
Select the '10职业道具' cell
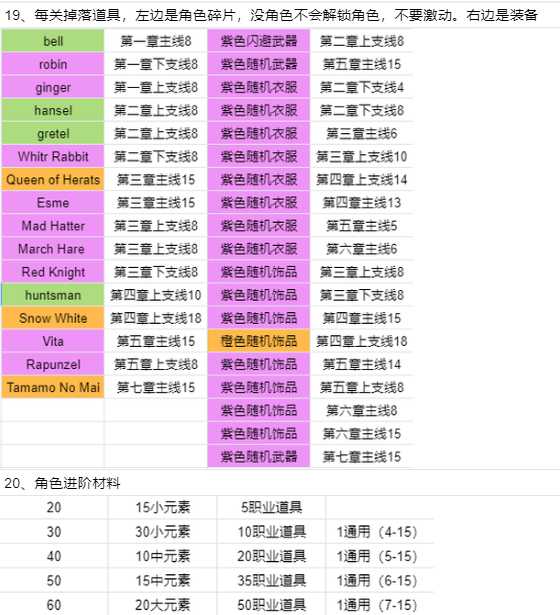(271, 531)
